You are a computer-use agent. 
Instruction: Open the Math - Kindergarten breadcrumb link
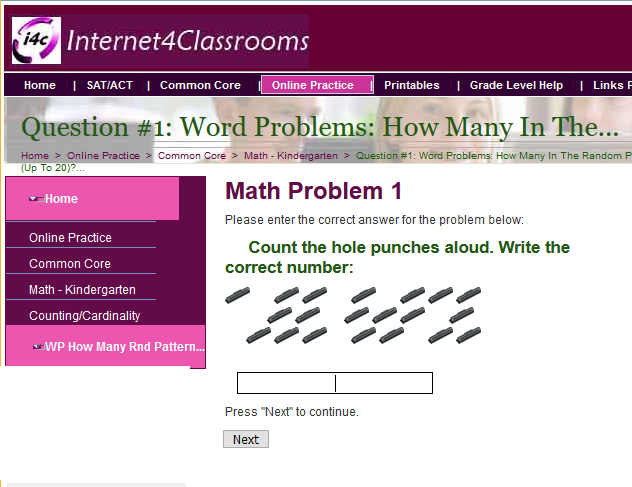[291, 156]
